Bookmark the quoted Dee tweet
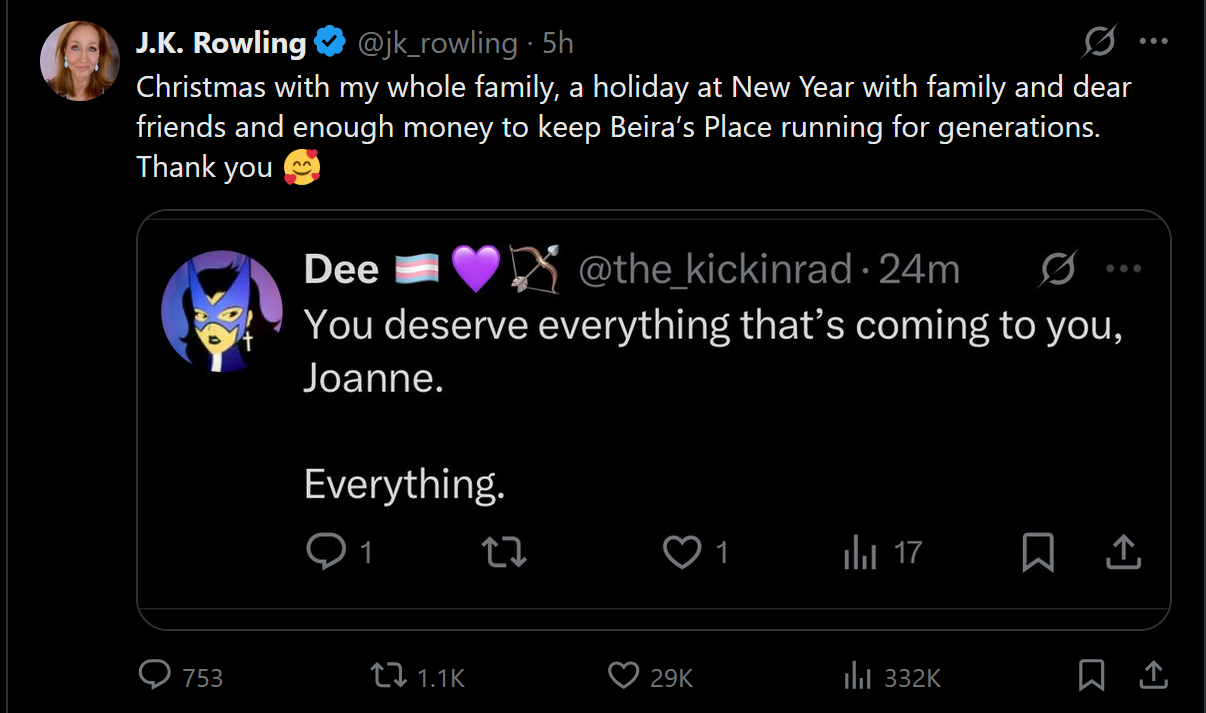The height and width of the screenshot is (713, 1206). click(x=1038, y=552)
